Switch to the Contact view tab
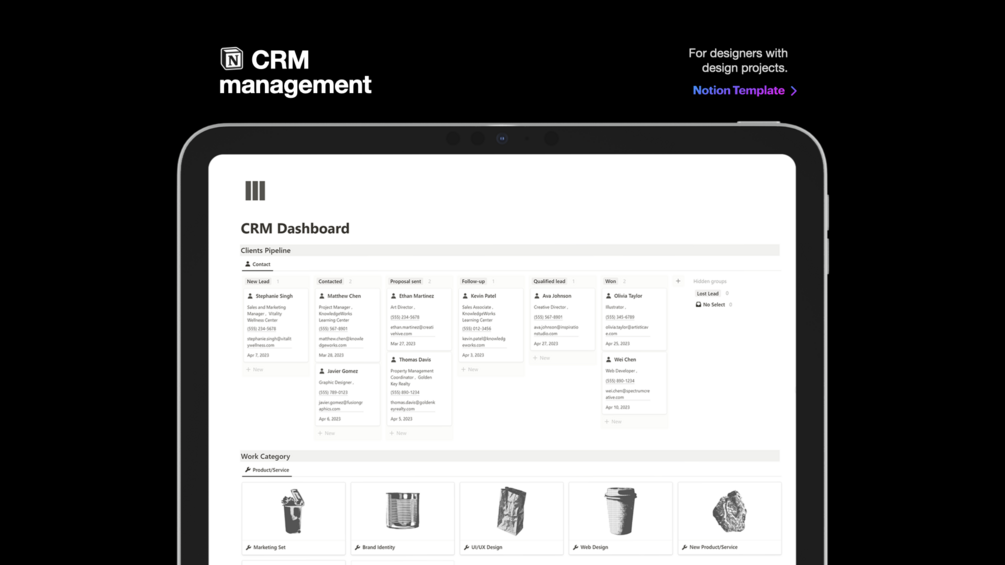 258,264
